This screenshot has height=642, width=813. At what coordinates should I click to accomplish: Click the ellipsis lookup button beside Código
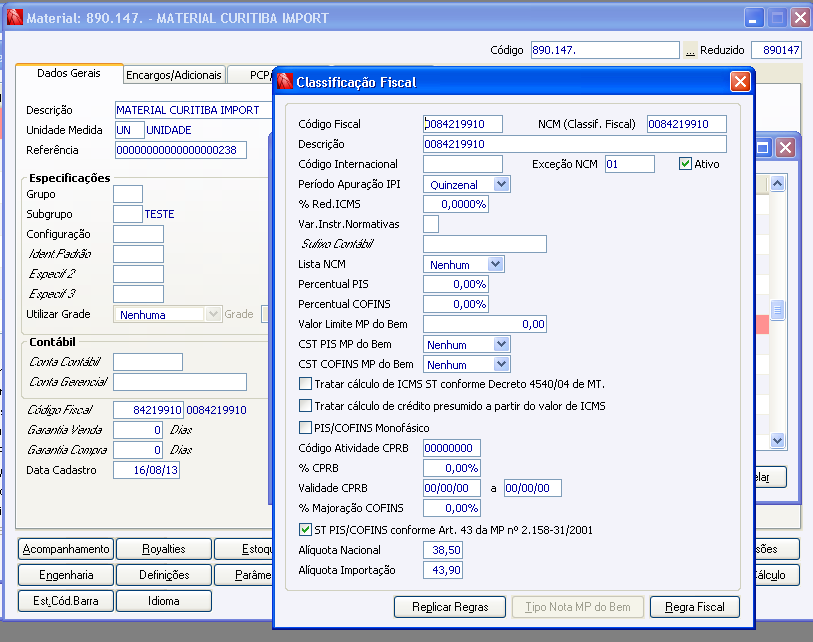click(689, 50)
